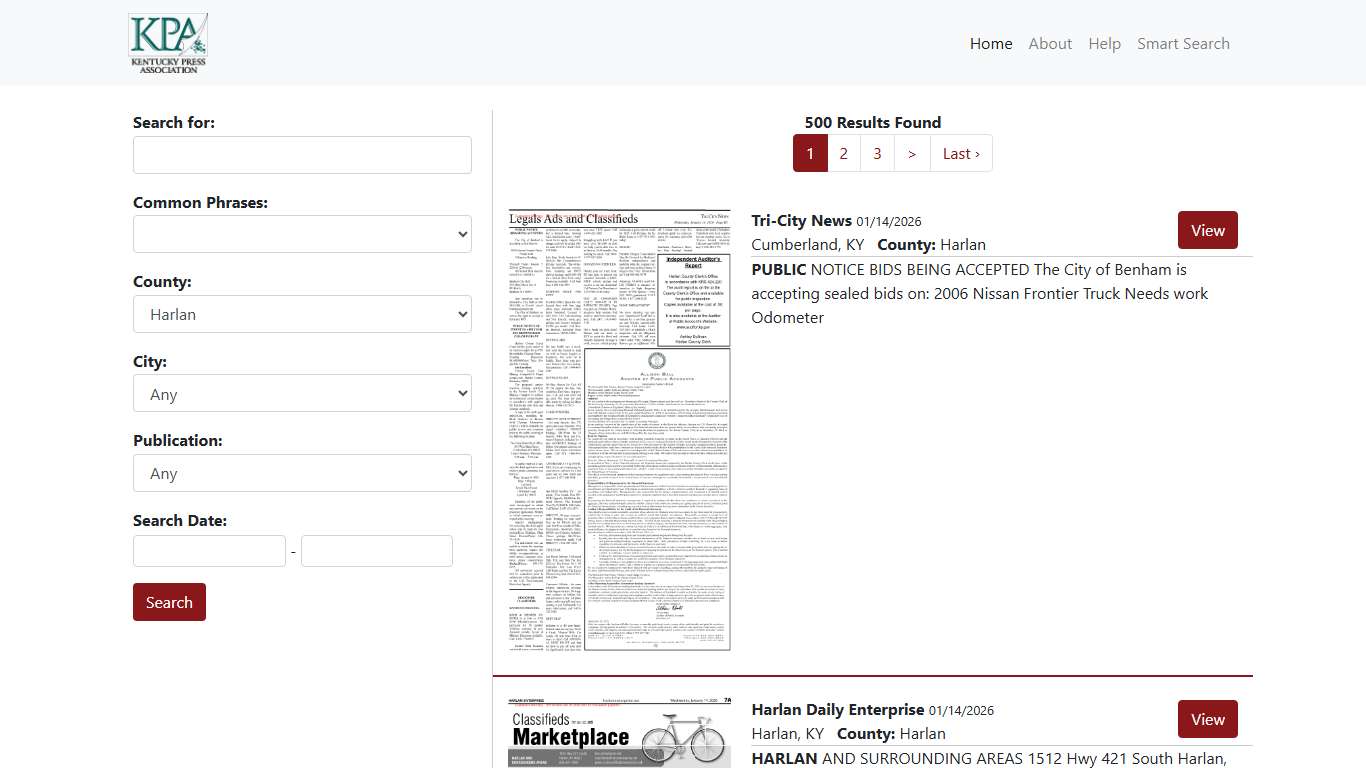Open the Publication dropdown
The height and width of the screenshot is (768, 1366).
point(302,472)
